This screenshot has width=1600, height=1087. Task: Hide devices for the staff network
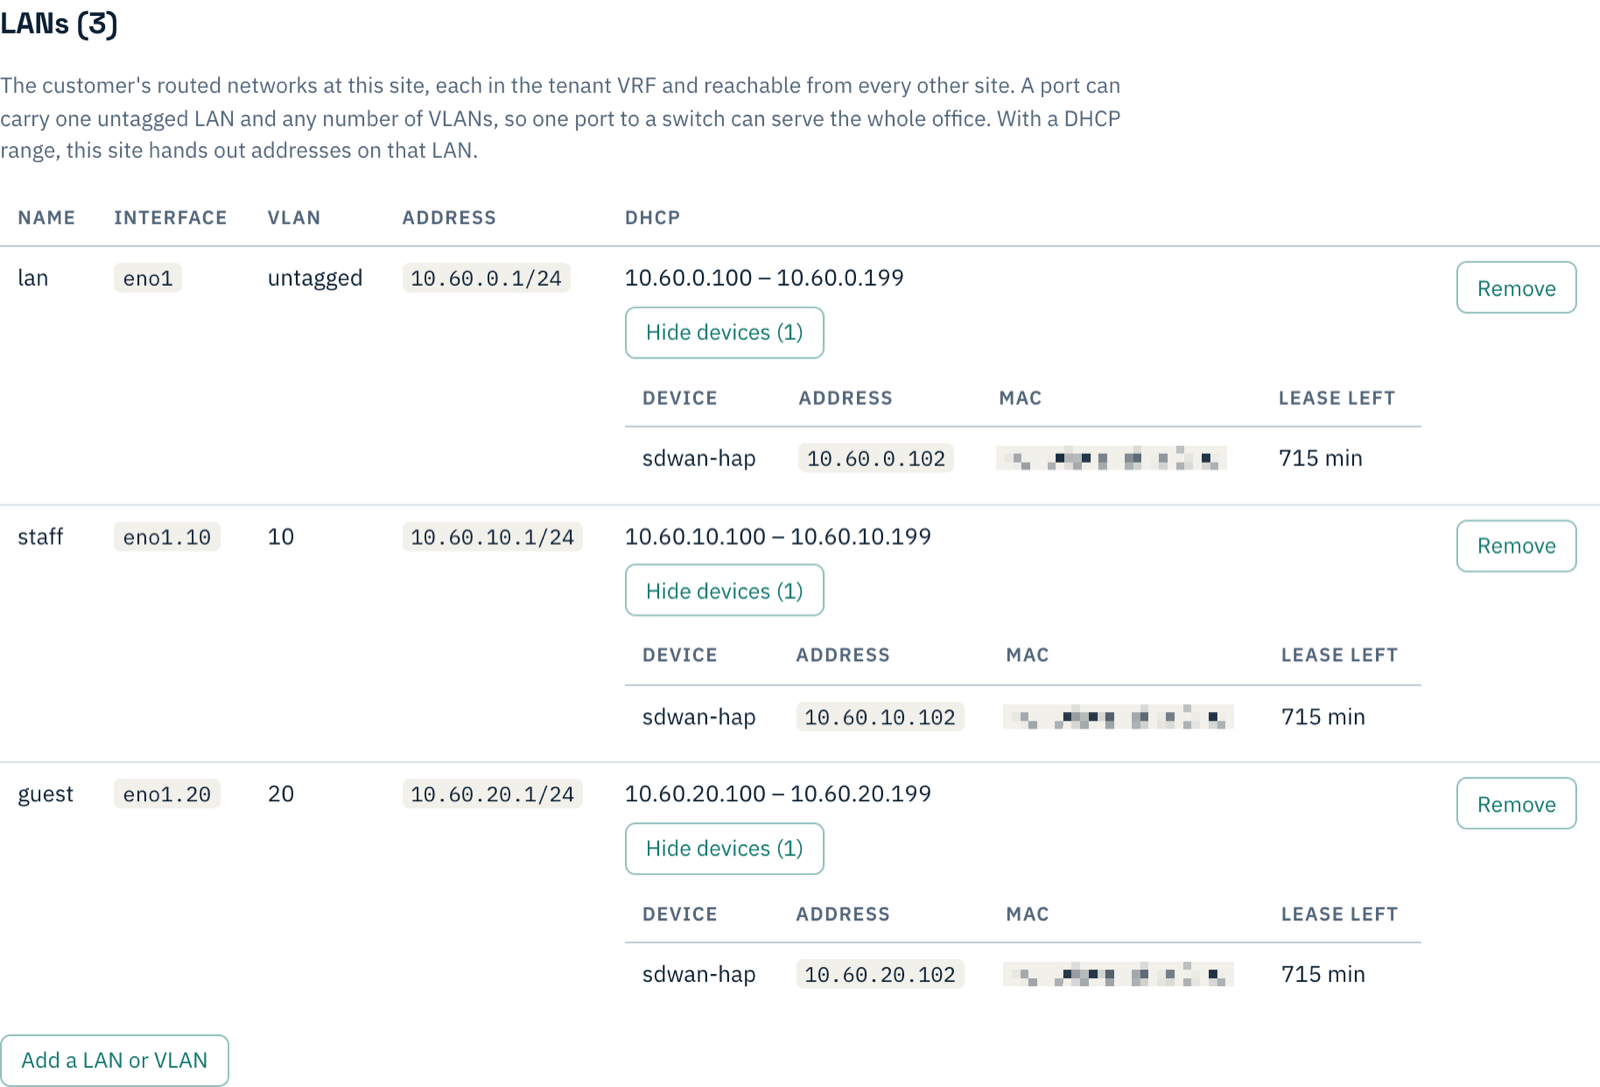pyautogui.click(x=724, y=590)
